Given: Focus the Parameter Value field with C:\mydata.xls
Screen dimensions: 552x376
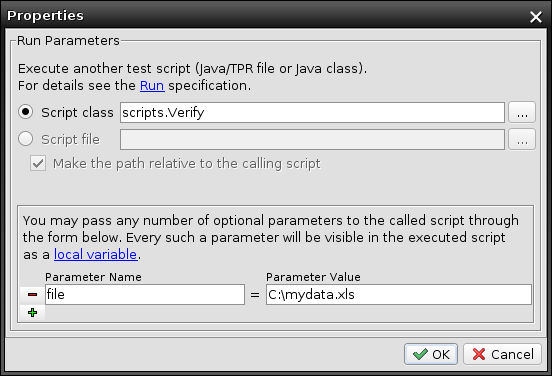Looking at the screenshot, I should (x=399, y=294).
